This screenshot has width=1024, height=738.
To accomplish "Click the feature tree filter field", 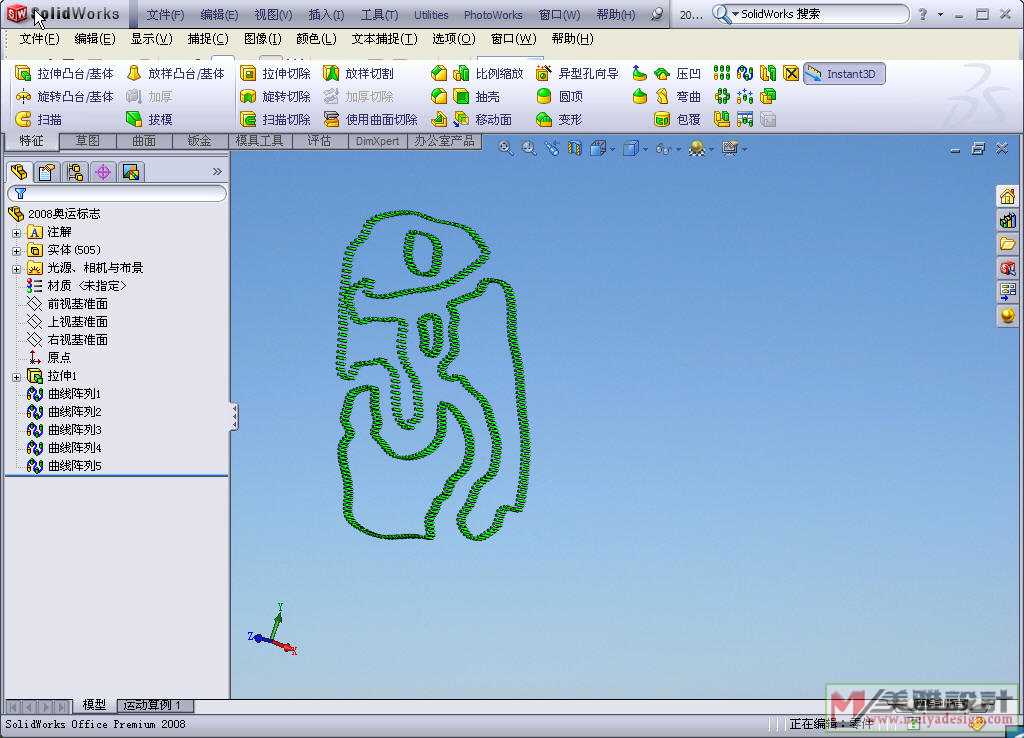I will 118,193.
